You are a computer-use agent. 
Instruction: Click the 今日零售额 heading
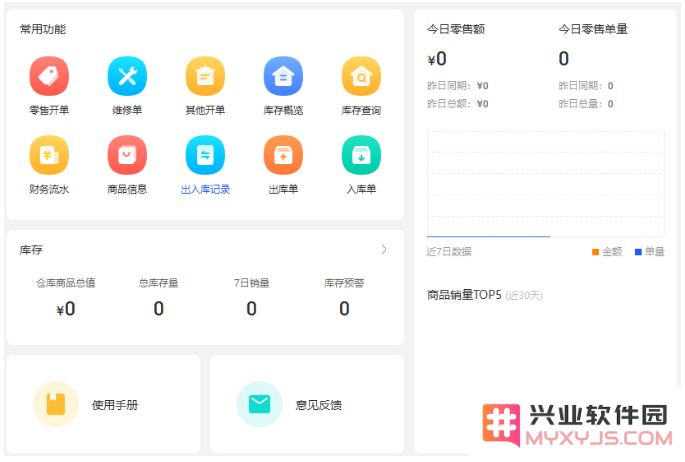point(456,29)
